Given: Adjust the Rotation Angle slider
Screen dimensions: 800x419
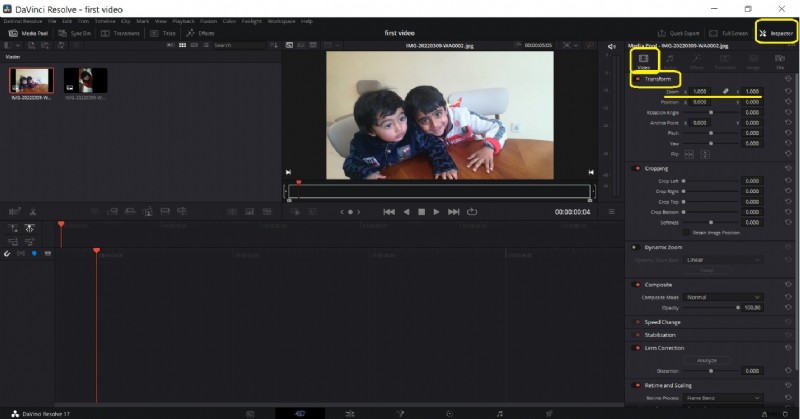Looking at the screenshot, I should click(711, 112).
